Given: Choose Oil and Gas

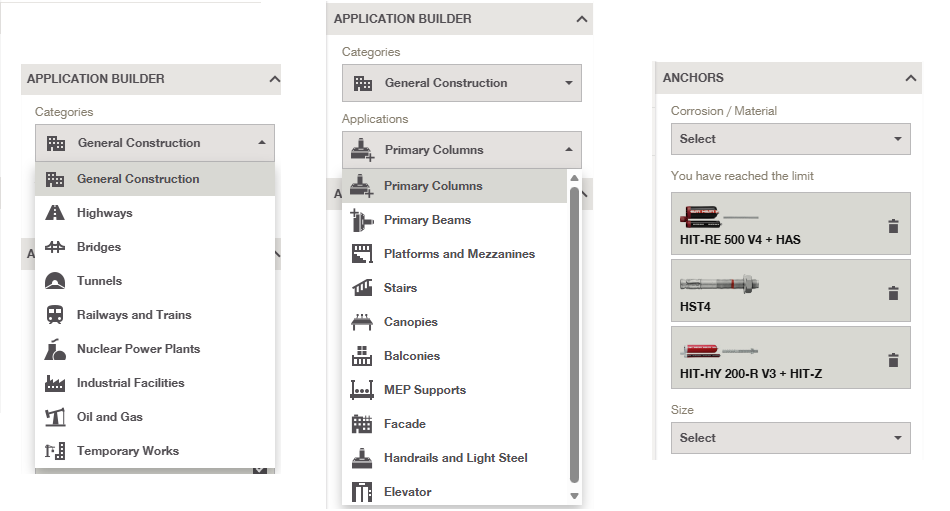Looking at the screenshot, I should [x=154, y=416].
